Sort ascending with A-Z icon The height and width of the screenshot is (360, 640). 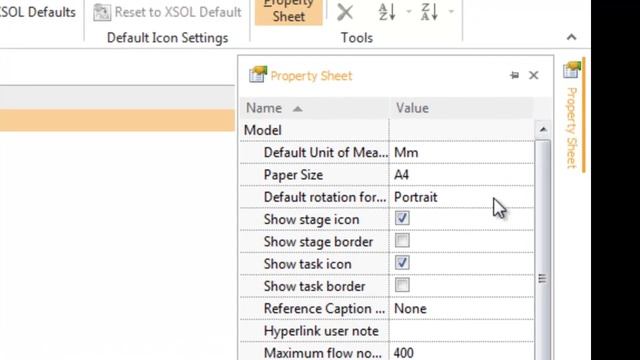pyautogui.click(x=387, y=12)
